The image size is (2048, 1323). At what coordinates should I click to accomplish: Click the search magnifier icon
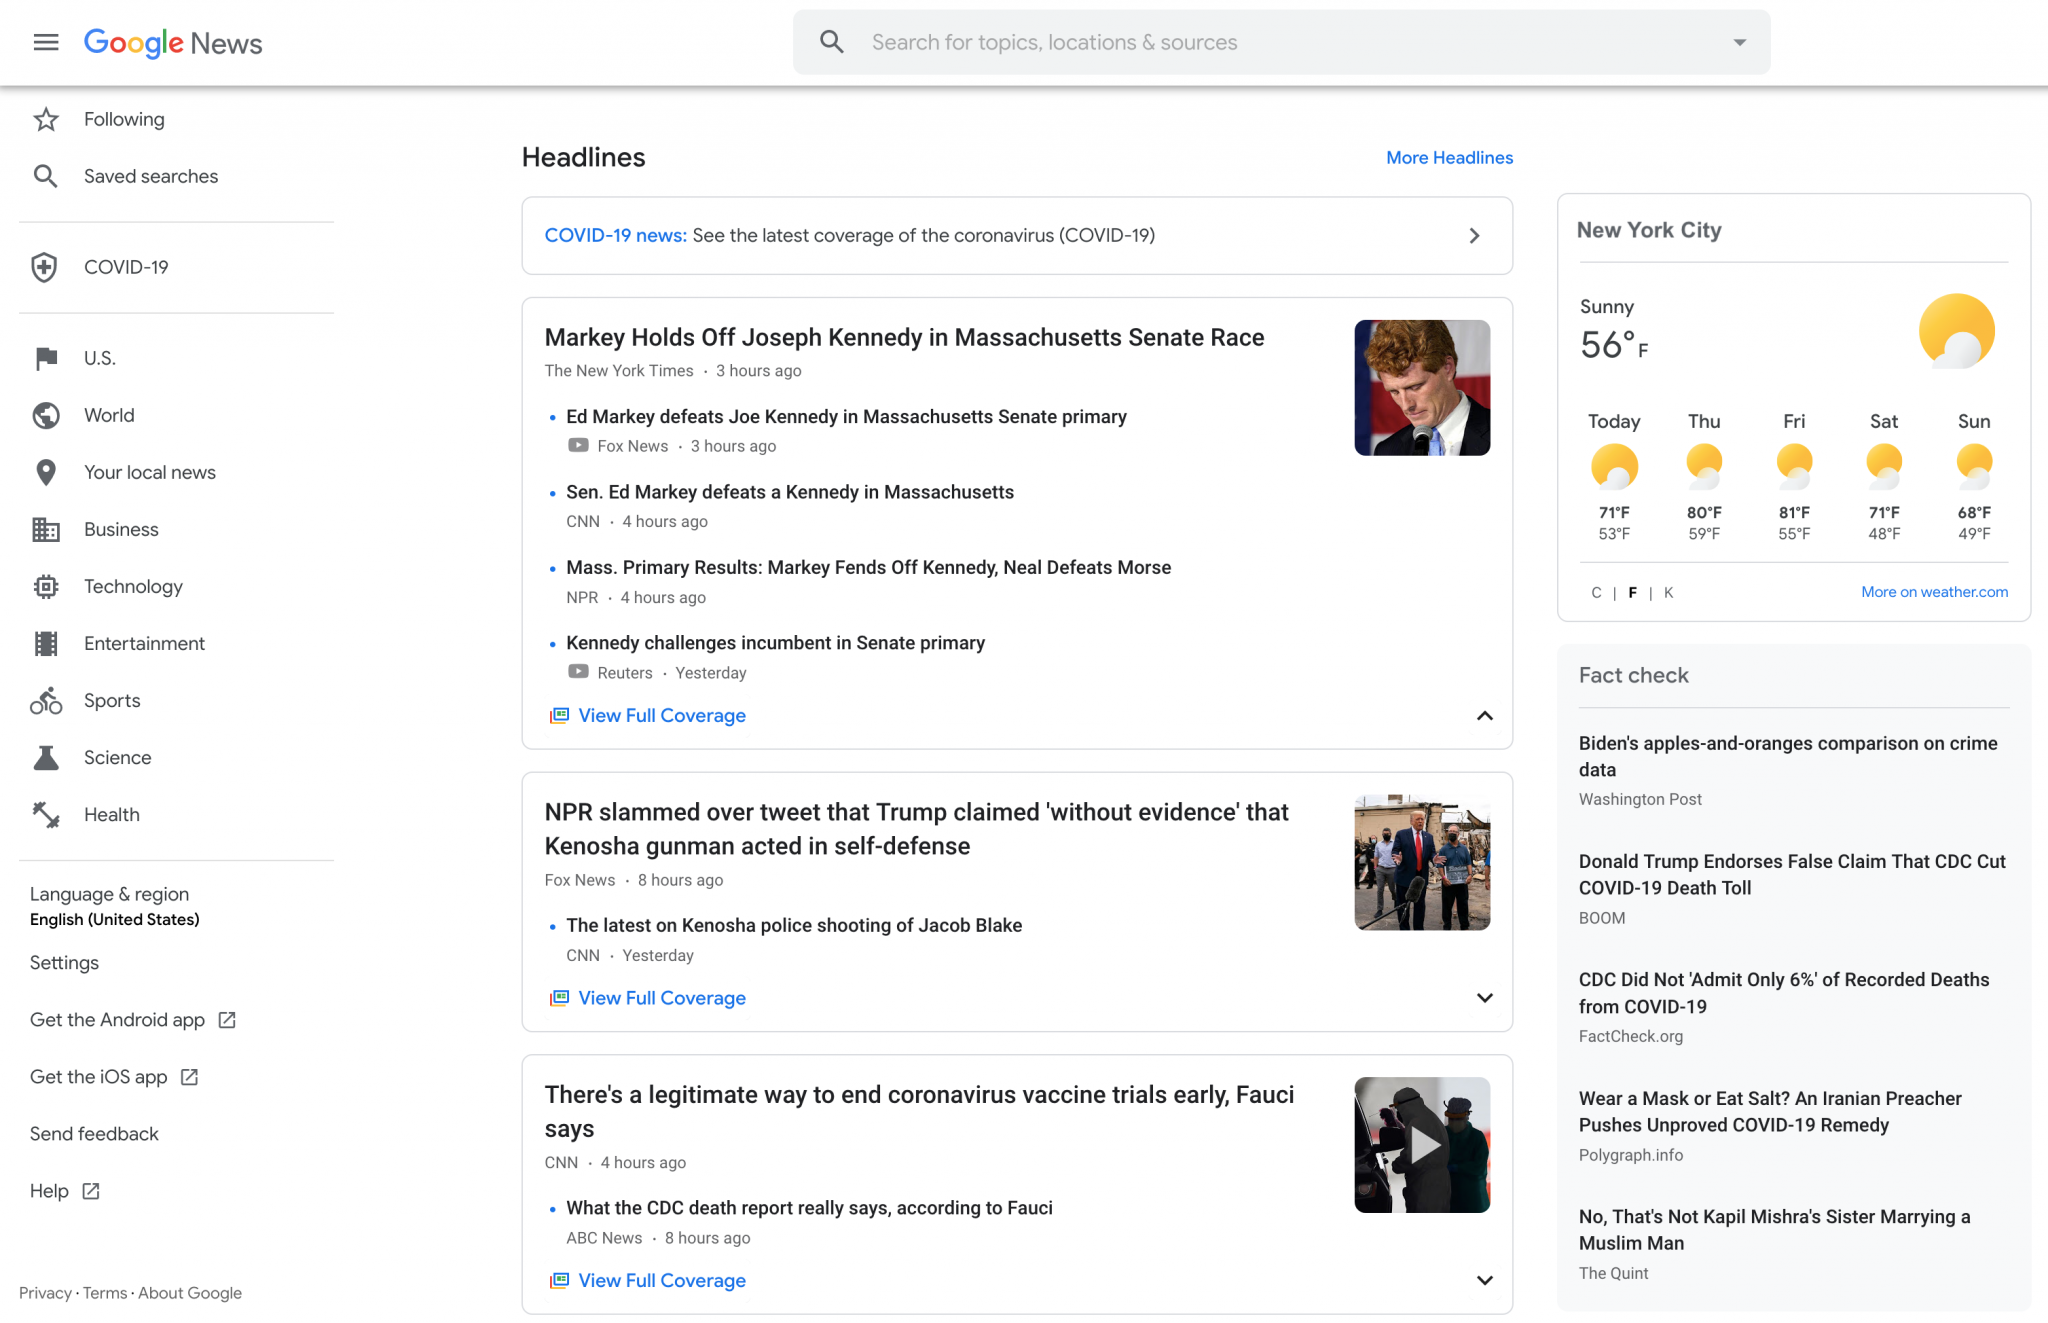[831, 42]
